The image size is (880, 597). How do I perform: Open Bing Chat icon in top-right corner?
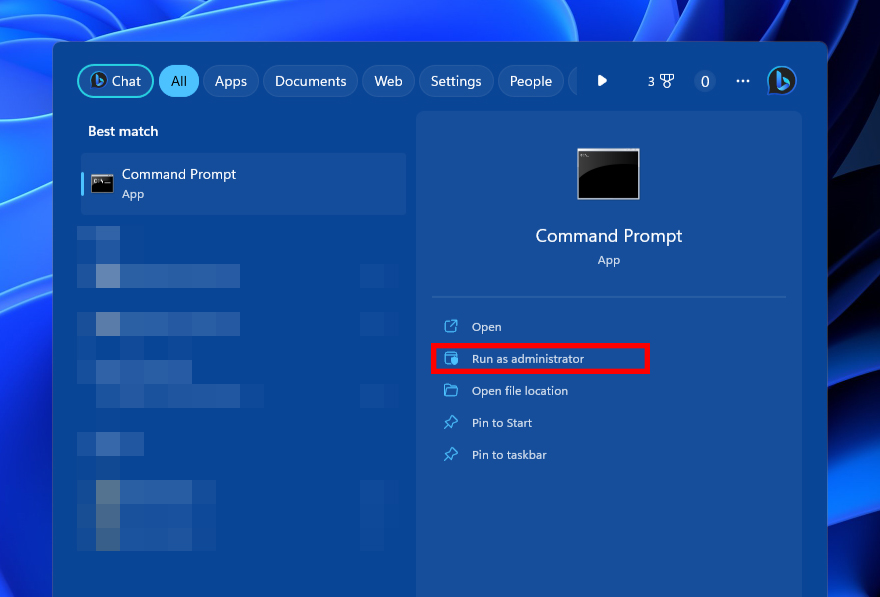coord(781,81)
